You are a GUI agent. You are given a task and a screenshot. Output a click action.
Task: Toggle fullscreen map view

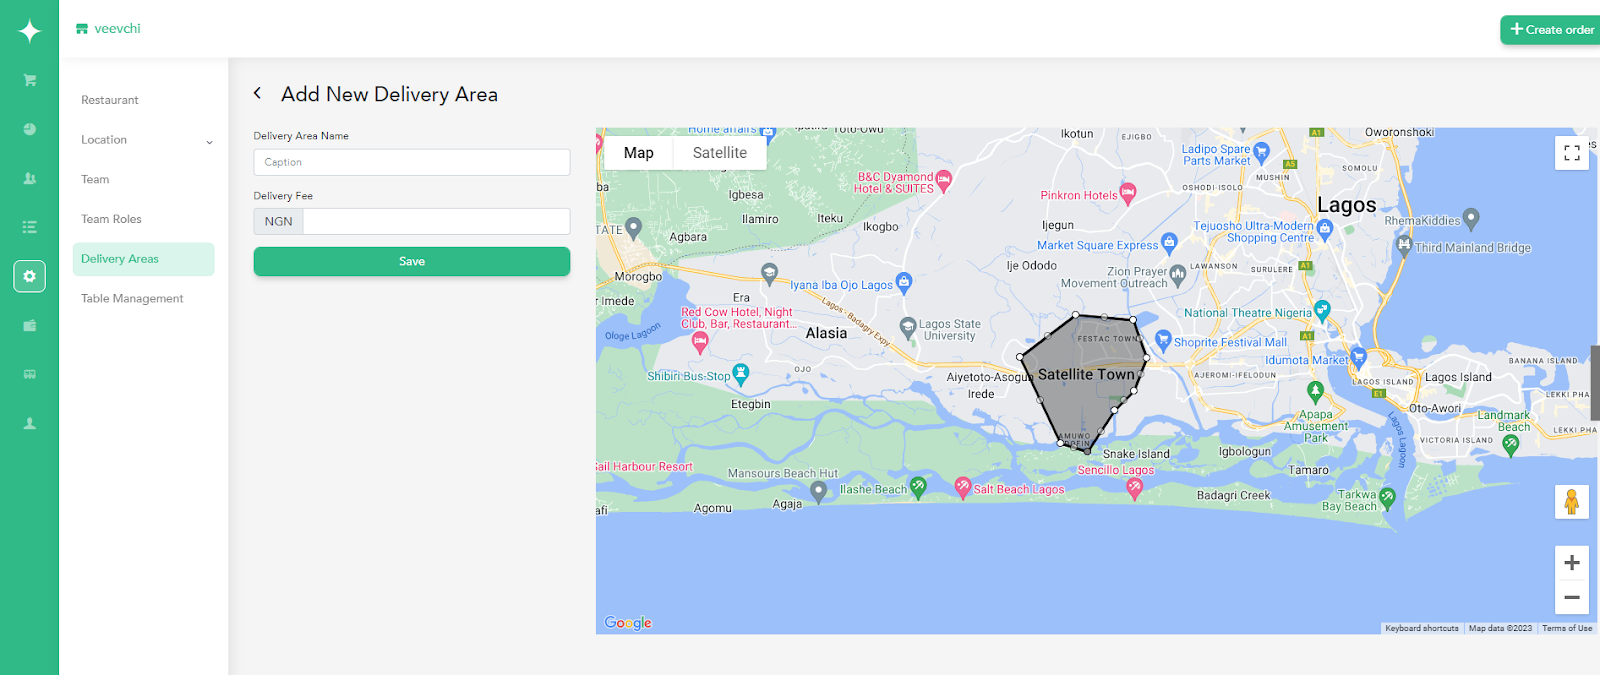(x=1572, y=153)
